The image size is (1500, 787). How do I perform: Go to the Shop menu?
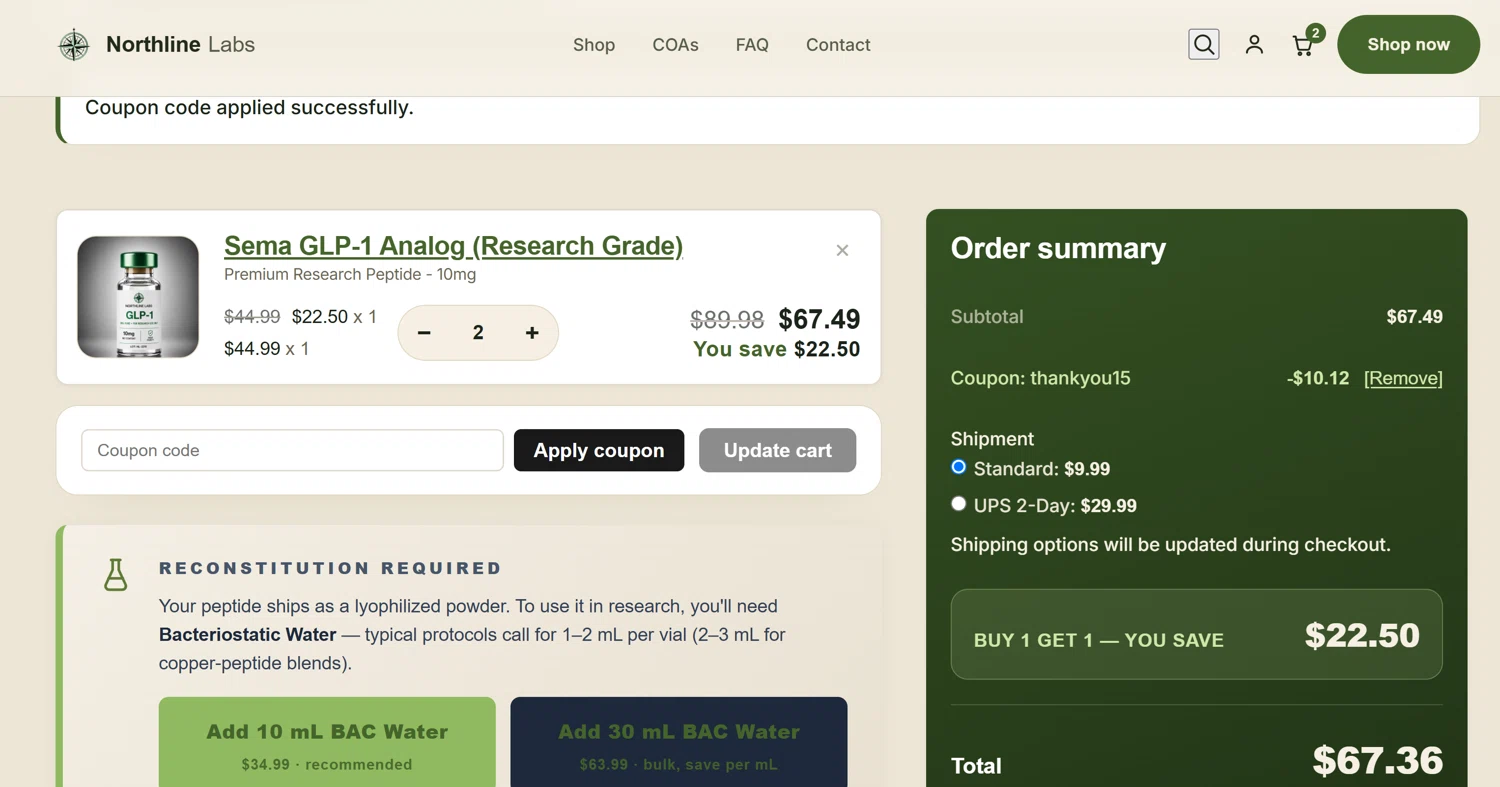click(594, 45)
